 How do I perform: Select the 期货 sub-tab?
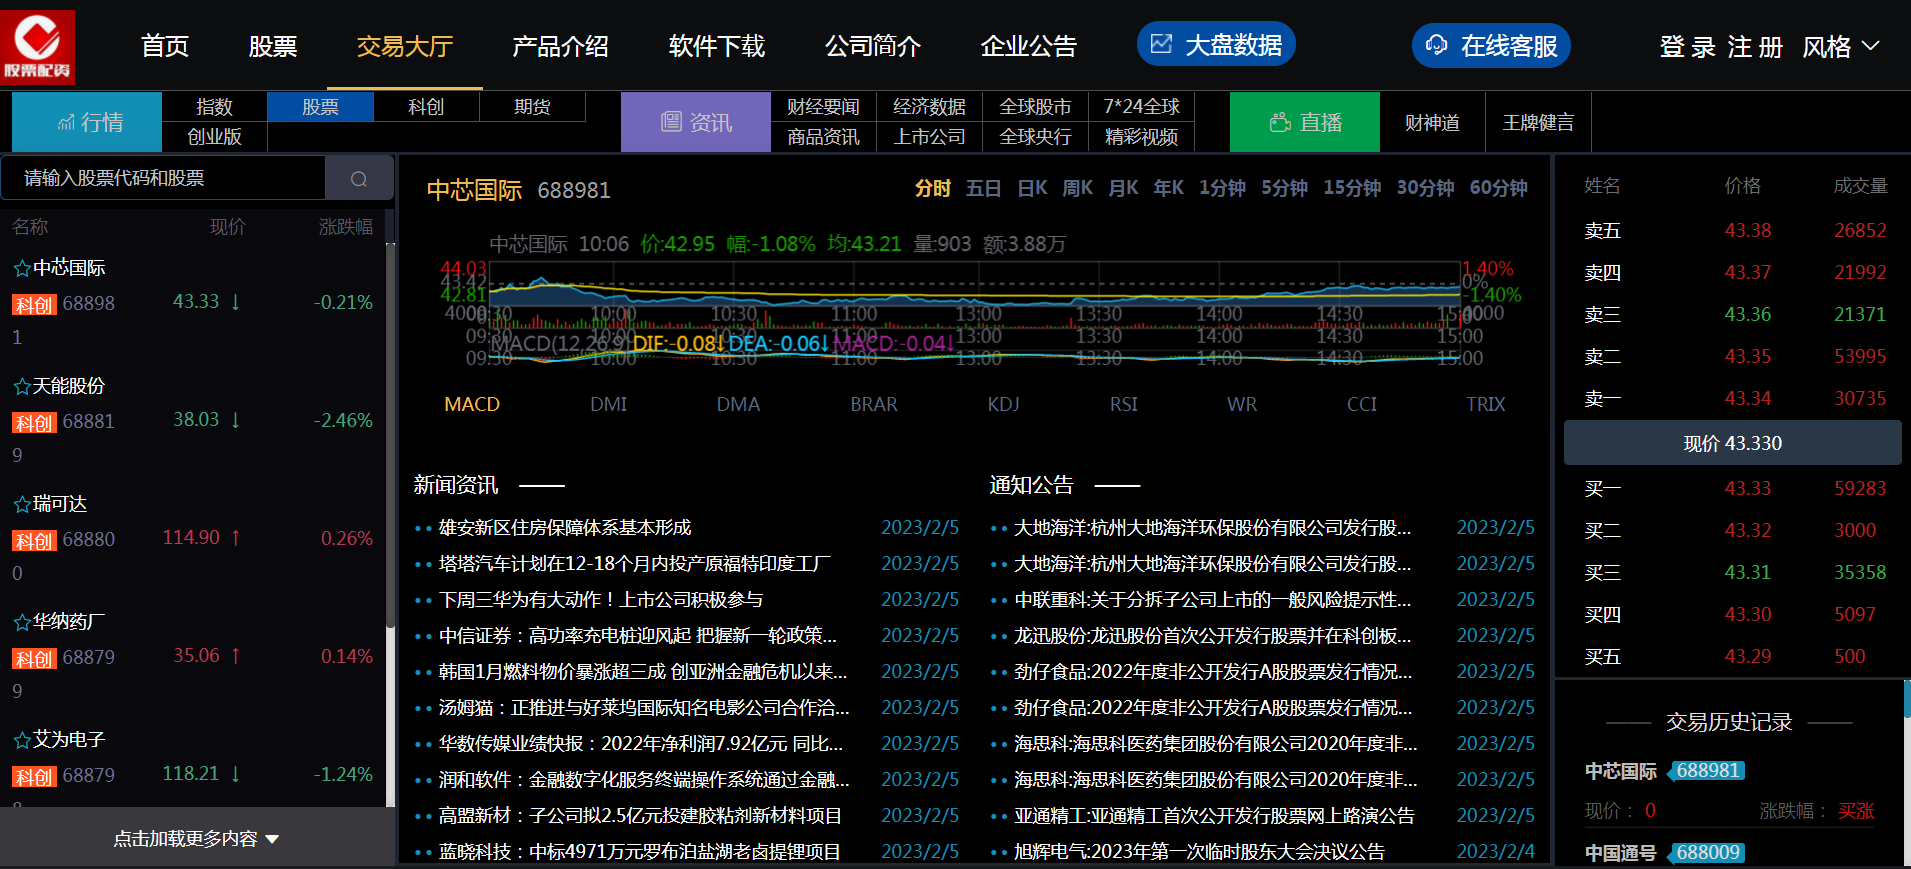pyautogui.click(x=533, y=107)
